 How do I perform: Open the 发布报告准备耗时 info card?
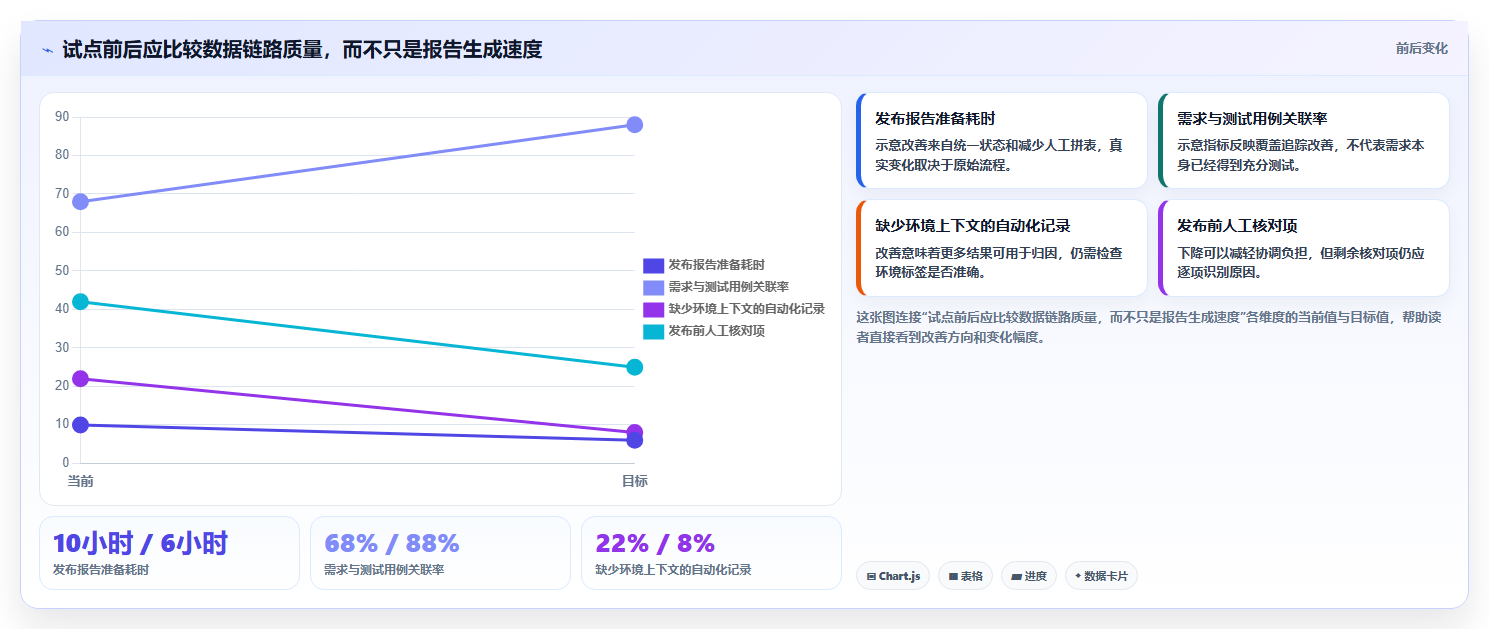(x=1002, y=141)
